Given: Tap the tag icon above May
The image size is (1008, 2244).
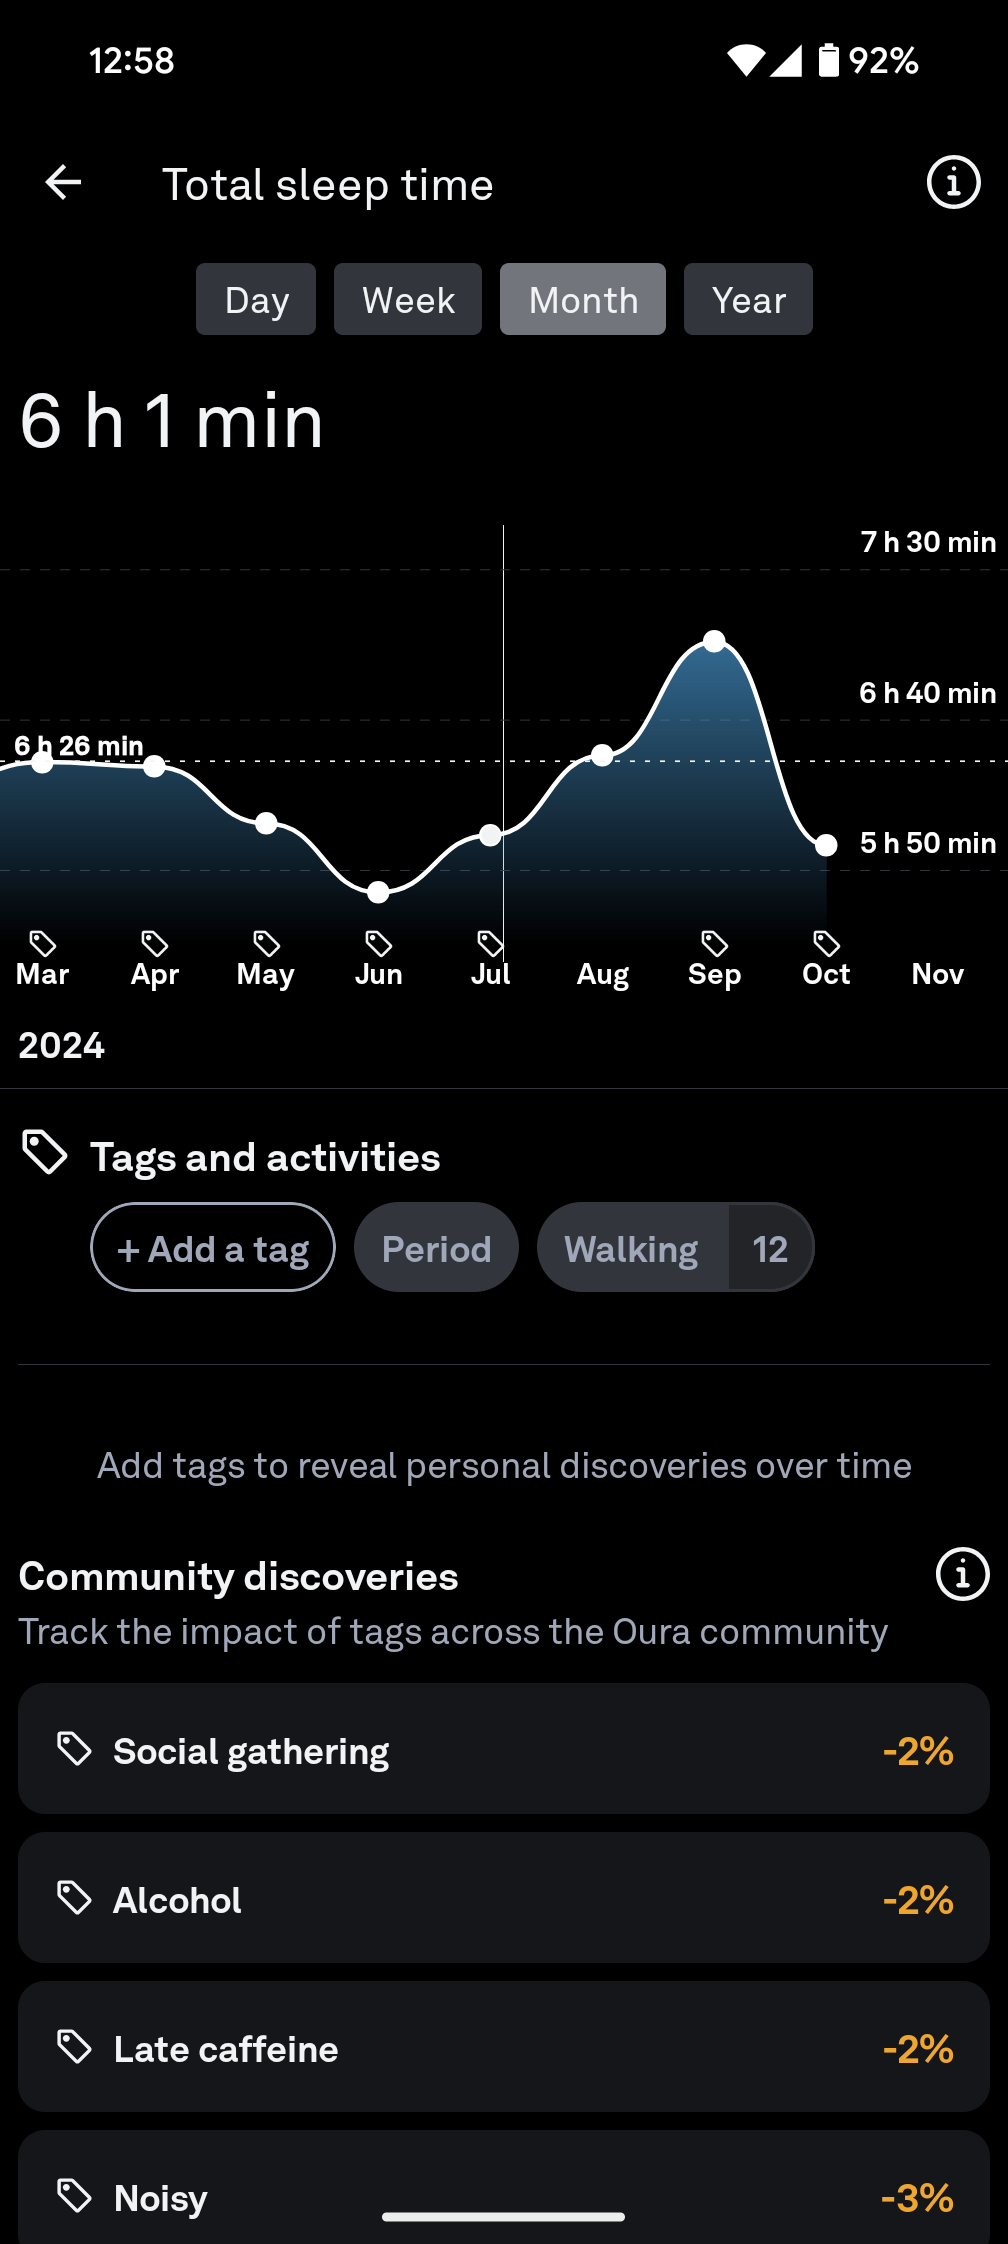Looking at the screenshot, I should 266,943.
